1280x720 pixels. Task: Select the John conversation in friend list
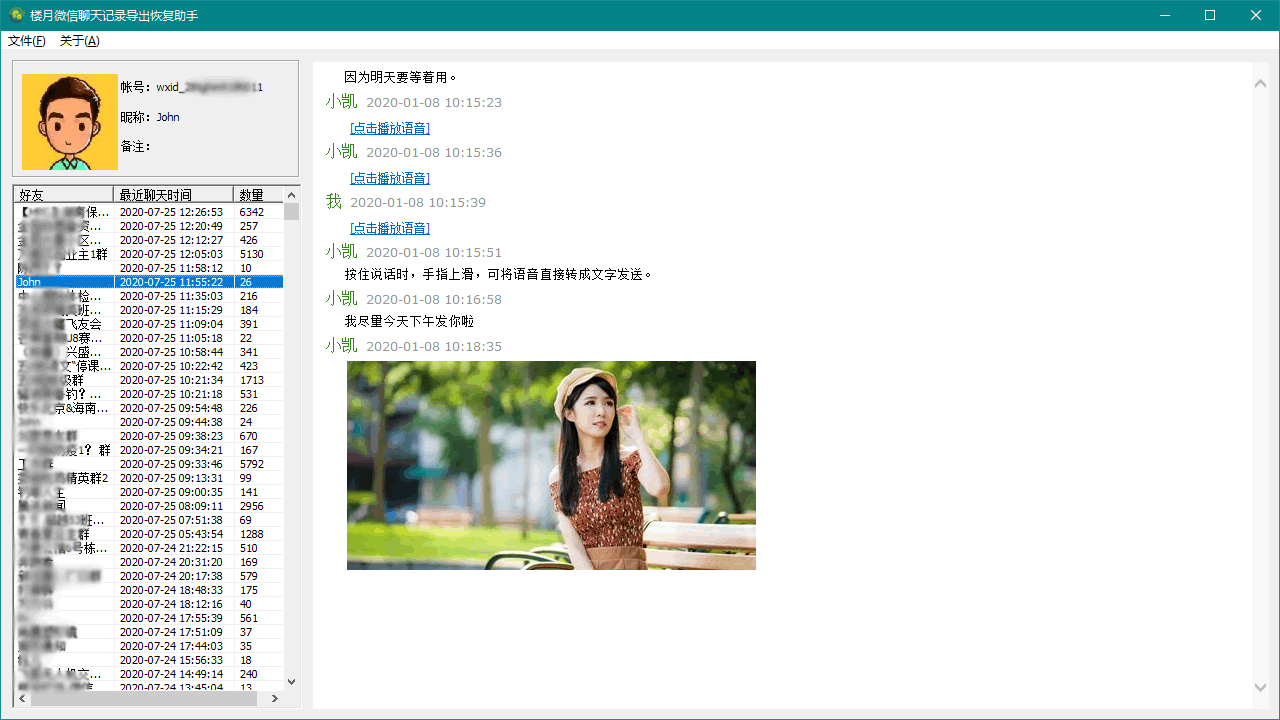point(60,282)
